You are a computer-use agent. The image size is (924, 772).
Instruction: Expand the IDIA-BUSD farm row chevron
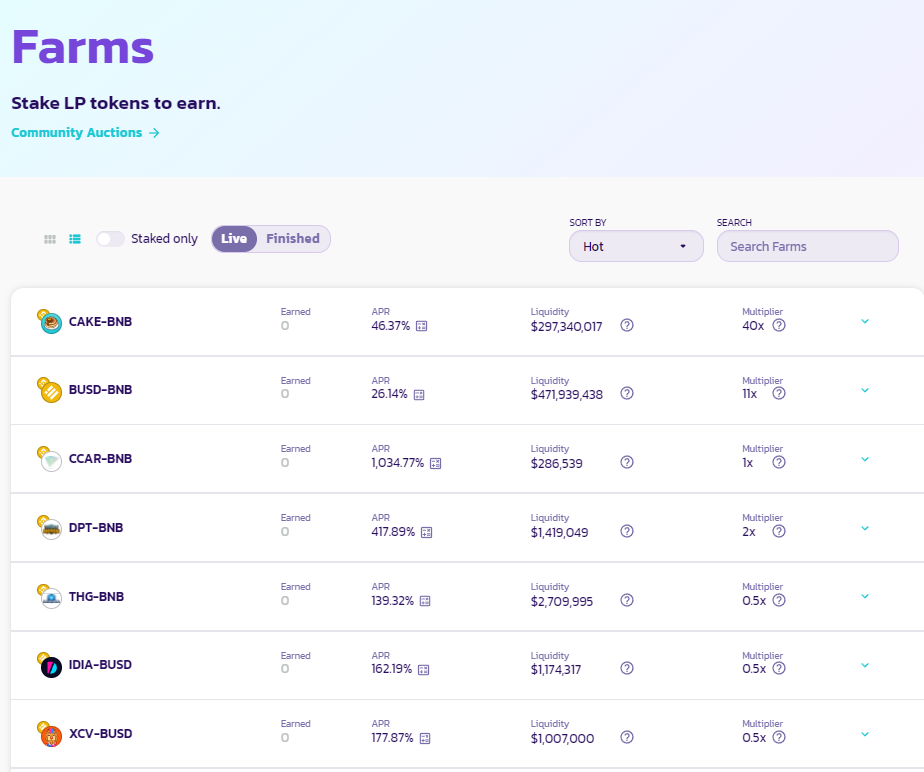click(x=865, y=665)
